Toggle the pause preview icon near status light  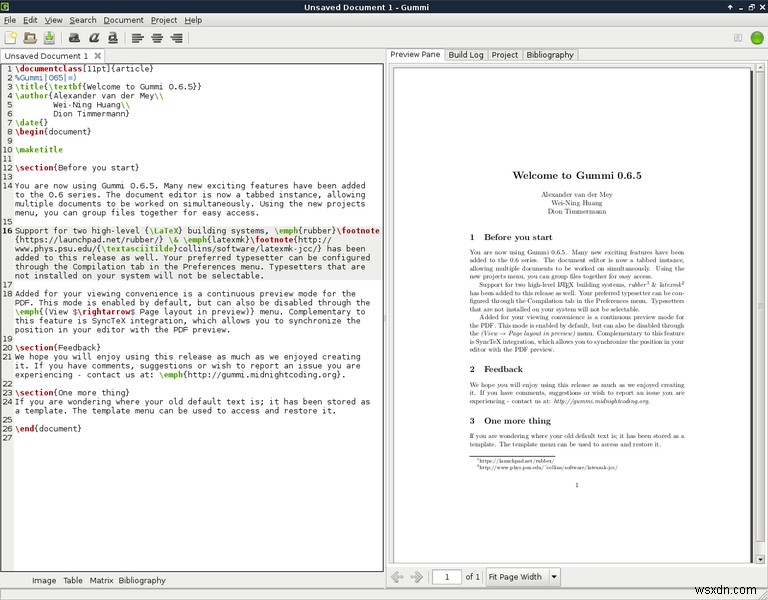pos(738,38)
